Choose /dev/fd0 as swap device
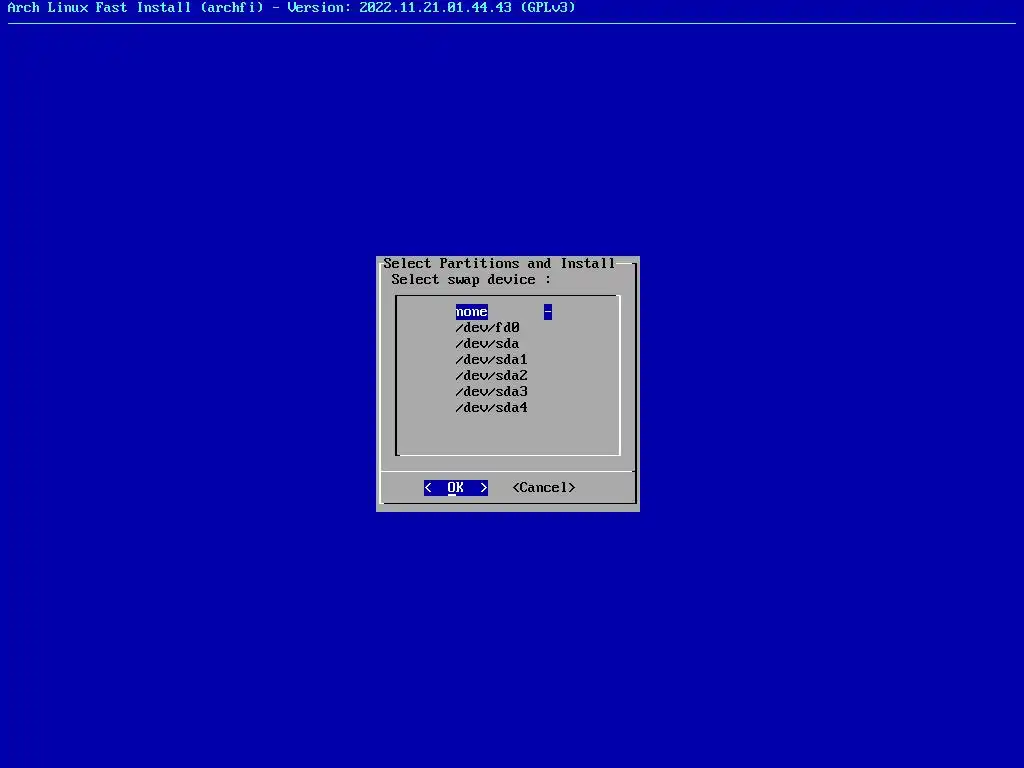 [x=487, y=328]
